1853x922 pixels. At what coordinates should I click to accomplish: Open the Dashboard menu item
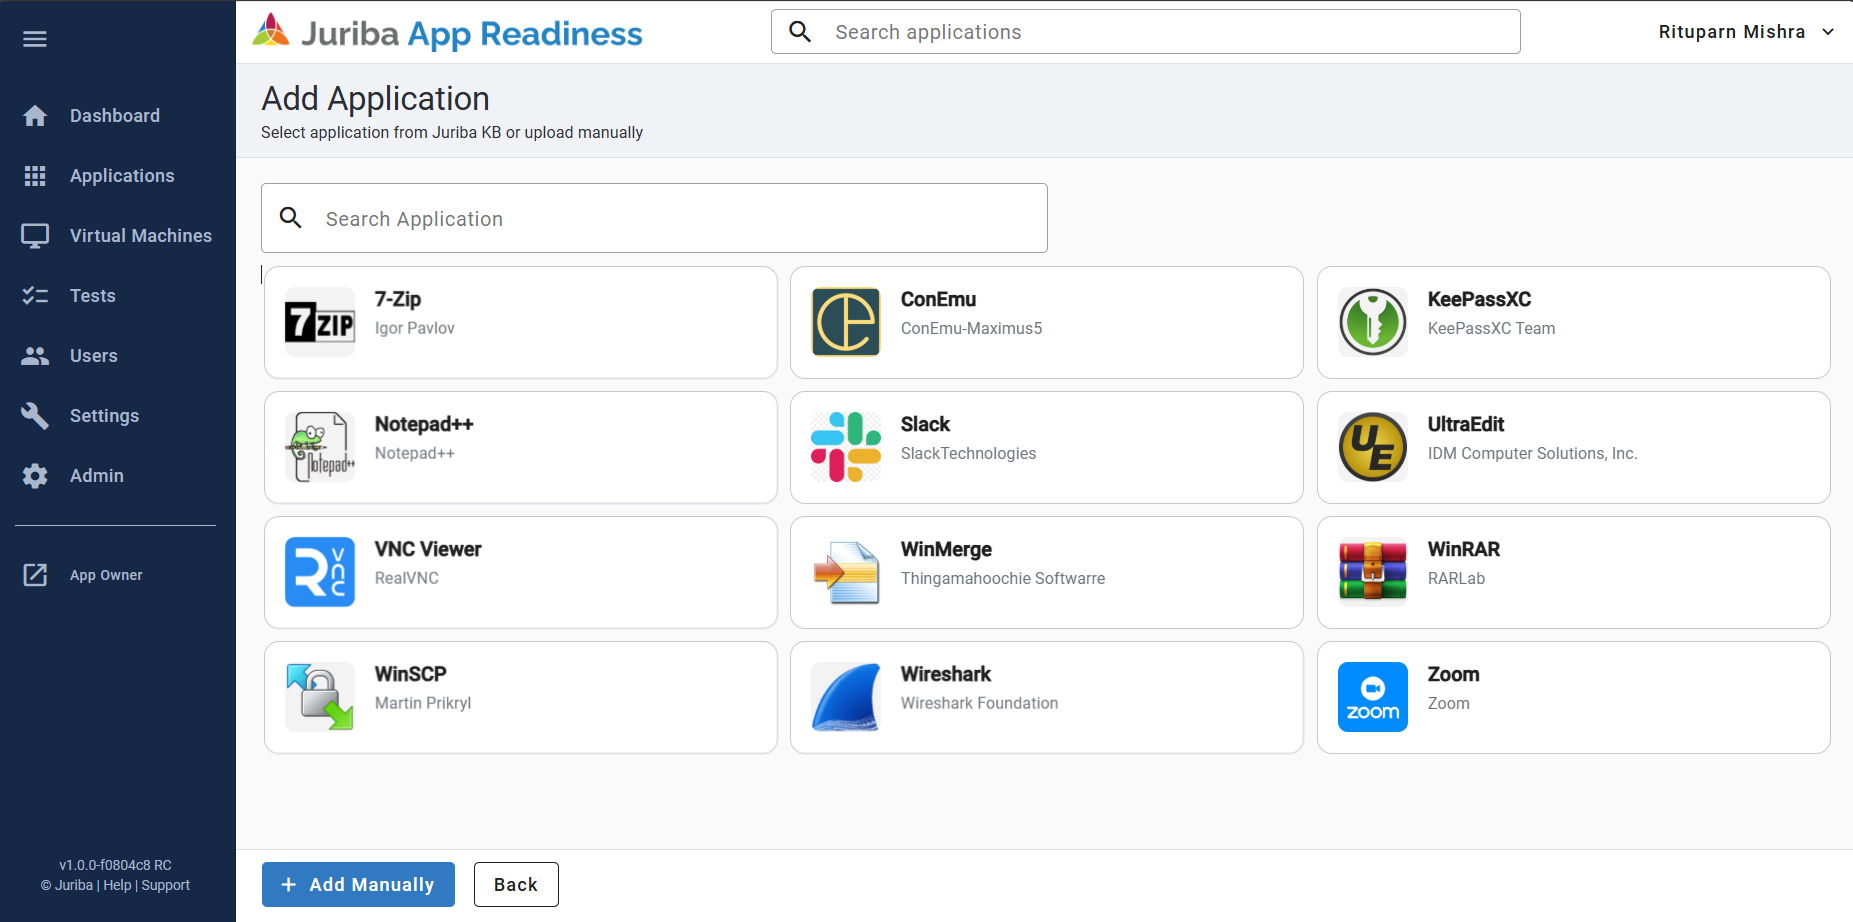pyautogui.click(x=115, y=116)
